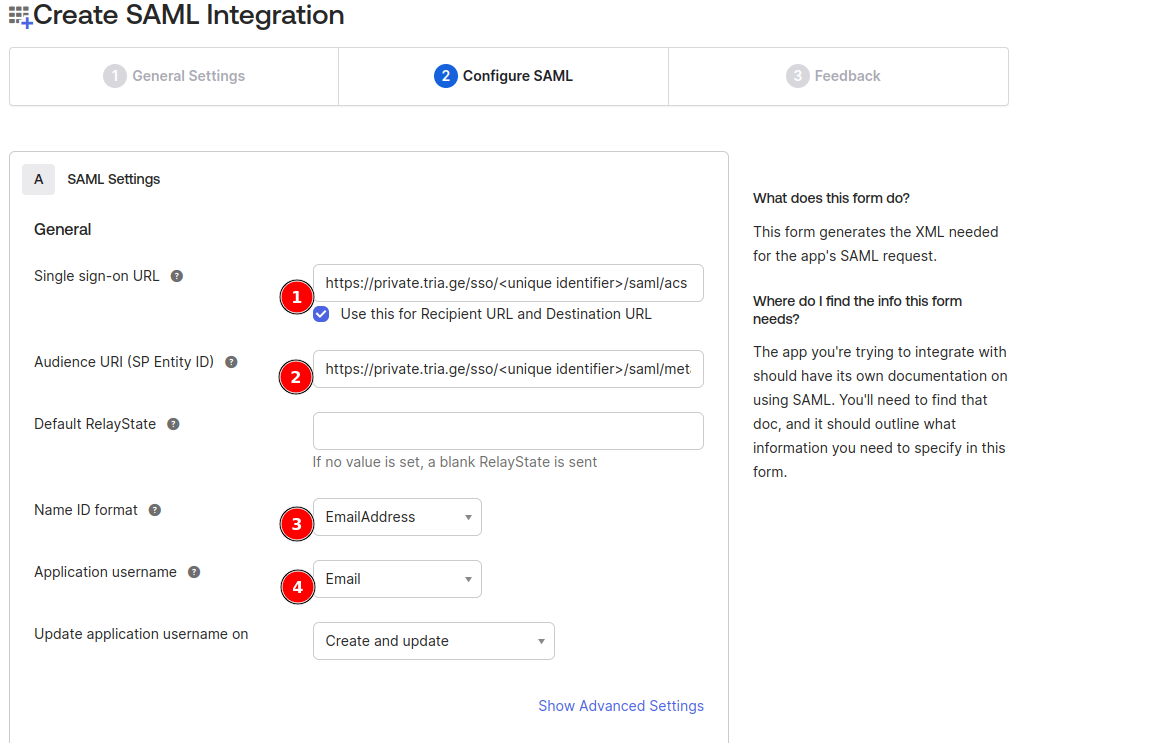The height and width of the screenshot is (743, 1152).
Task: Click help icon next to Audience URI
Action: (x=231, y=362)
